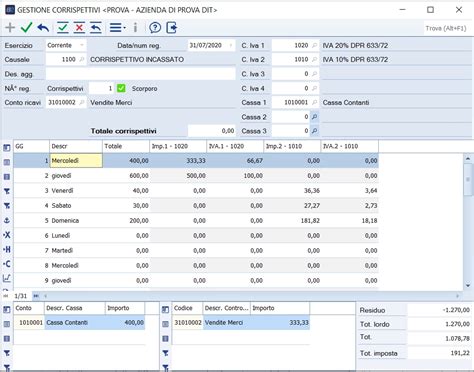Image resolution: width=474 pixels, height=372 pixels.
Task: Click the column-chooser icon left of GG header
Action: click(7, 148)
